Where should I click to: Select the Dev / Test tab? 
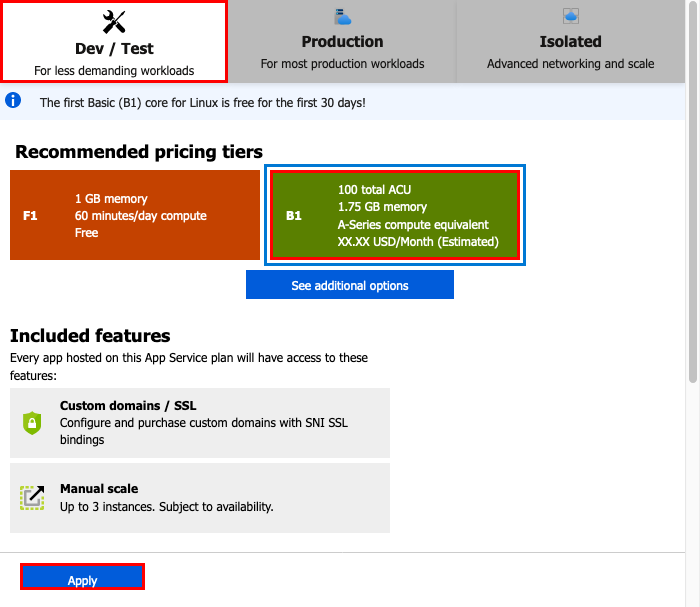(x=114, y=42)
